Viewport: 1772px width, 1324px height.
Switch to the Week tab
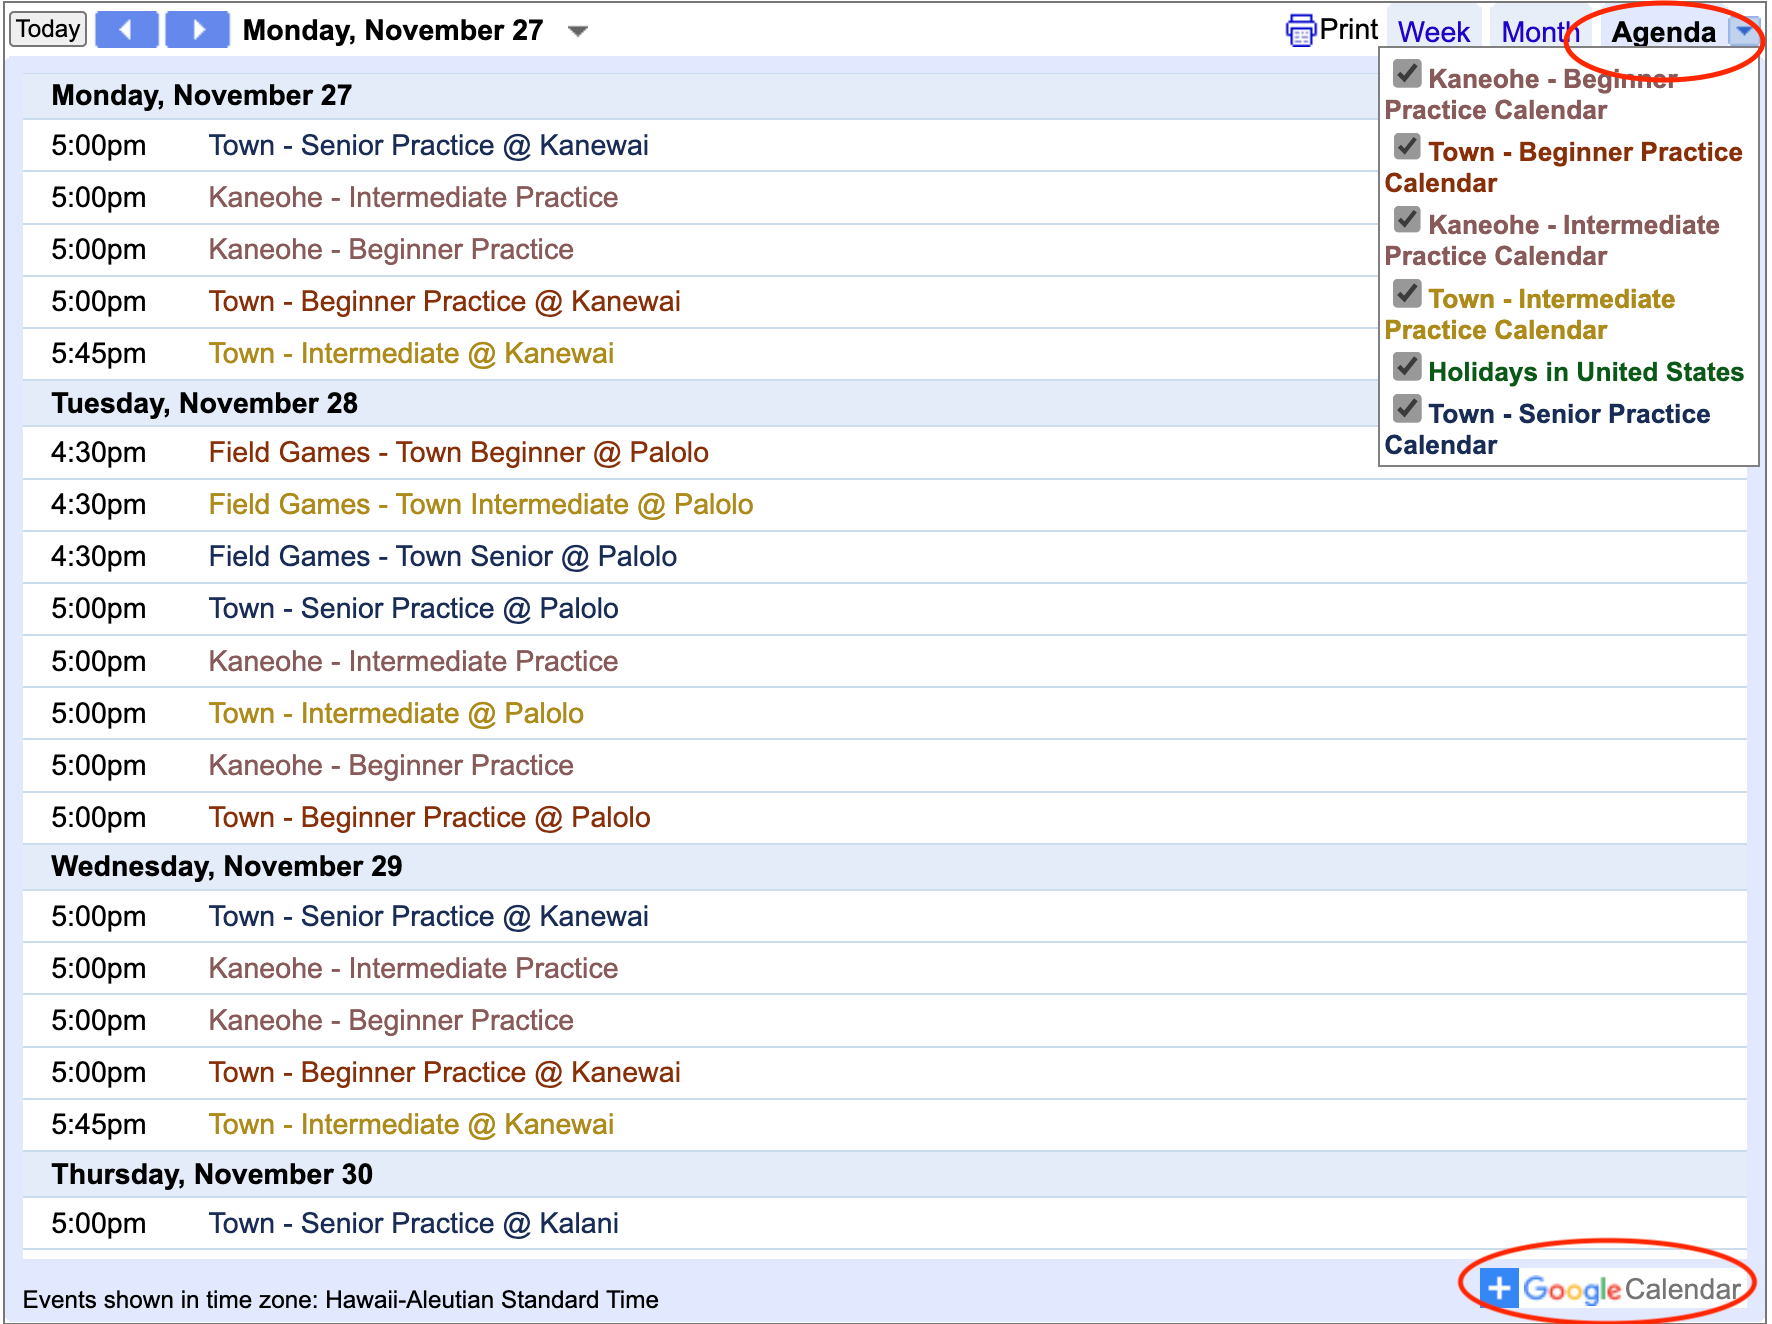(x=1433, y=32)
